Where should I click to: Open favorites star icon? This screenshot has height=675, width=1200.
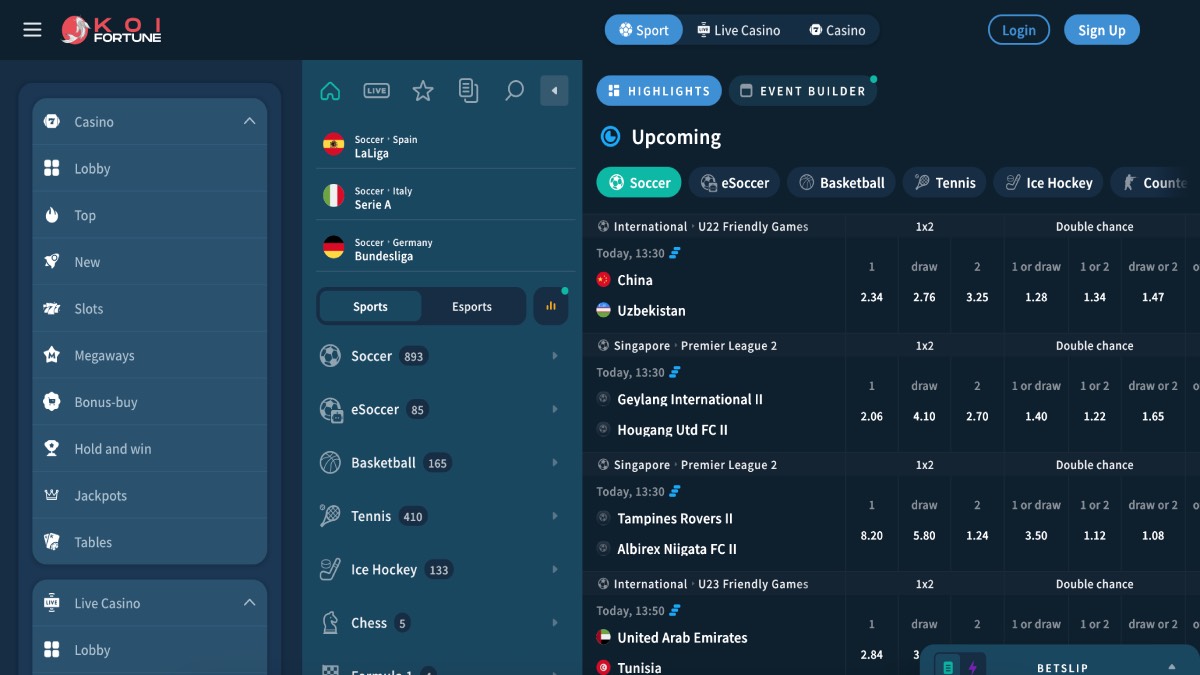(x=423, y=91)
